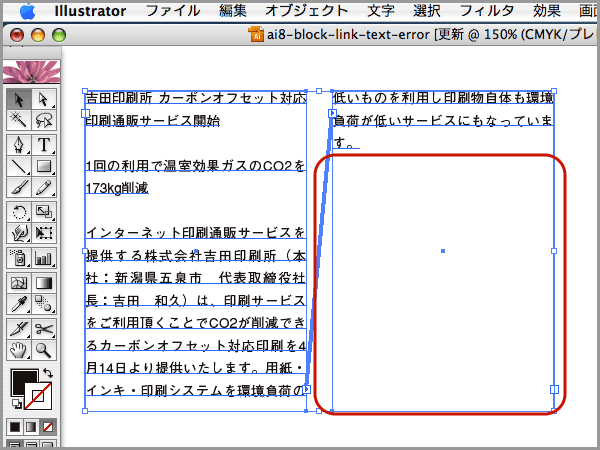Click the document title ai8-block-link-text-error

click(348, 34)
